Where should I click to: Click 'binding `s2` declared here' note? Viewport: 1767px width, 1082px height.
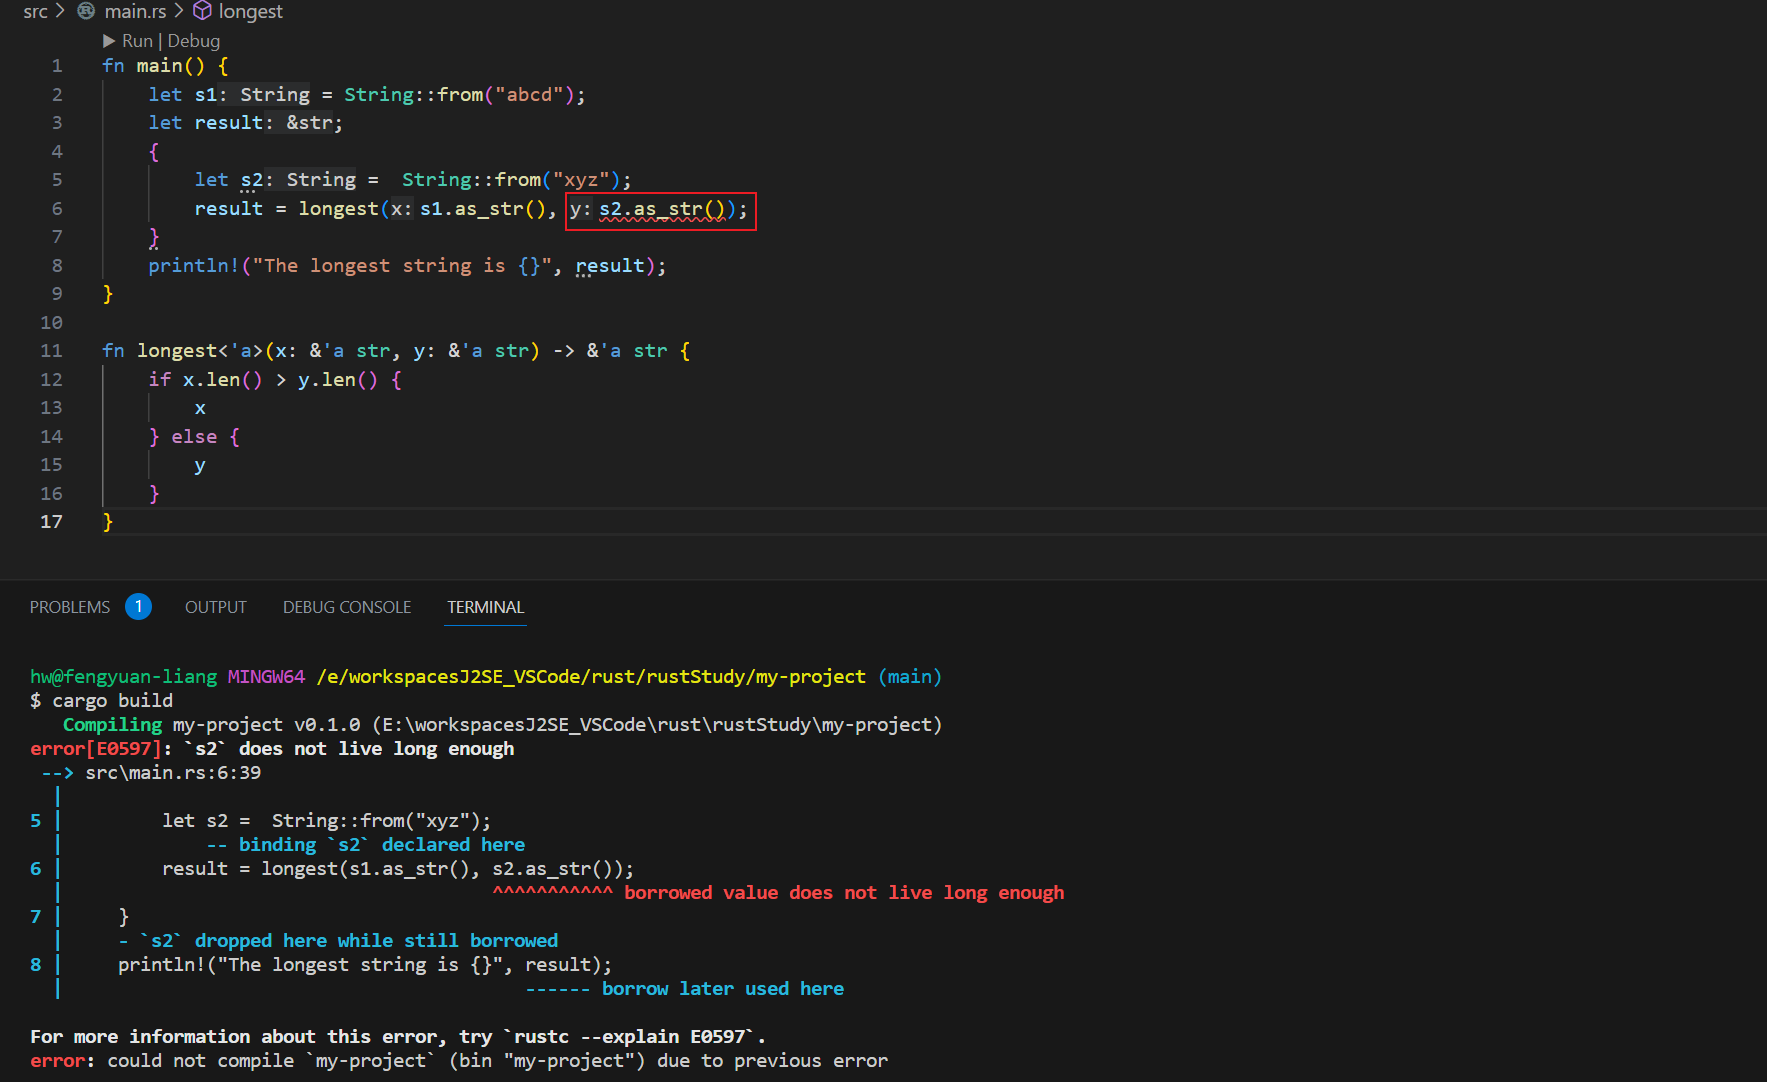(382, 845)
